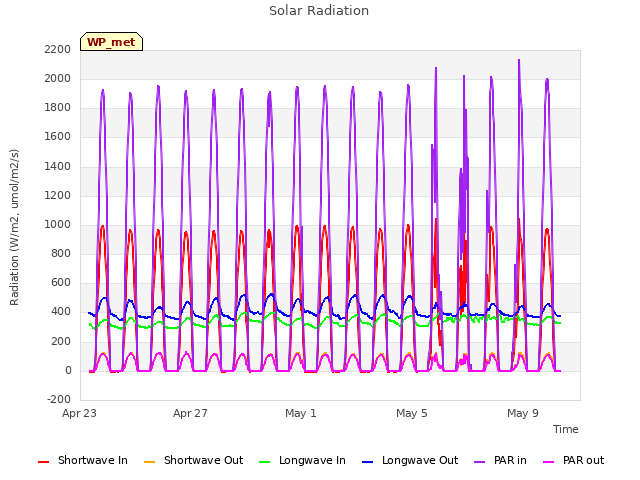Click the blue Longwave Out legend swatch
The height and width of the screenshot is (480, 640).
[368, 462]
